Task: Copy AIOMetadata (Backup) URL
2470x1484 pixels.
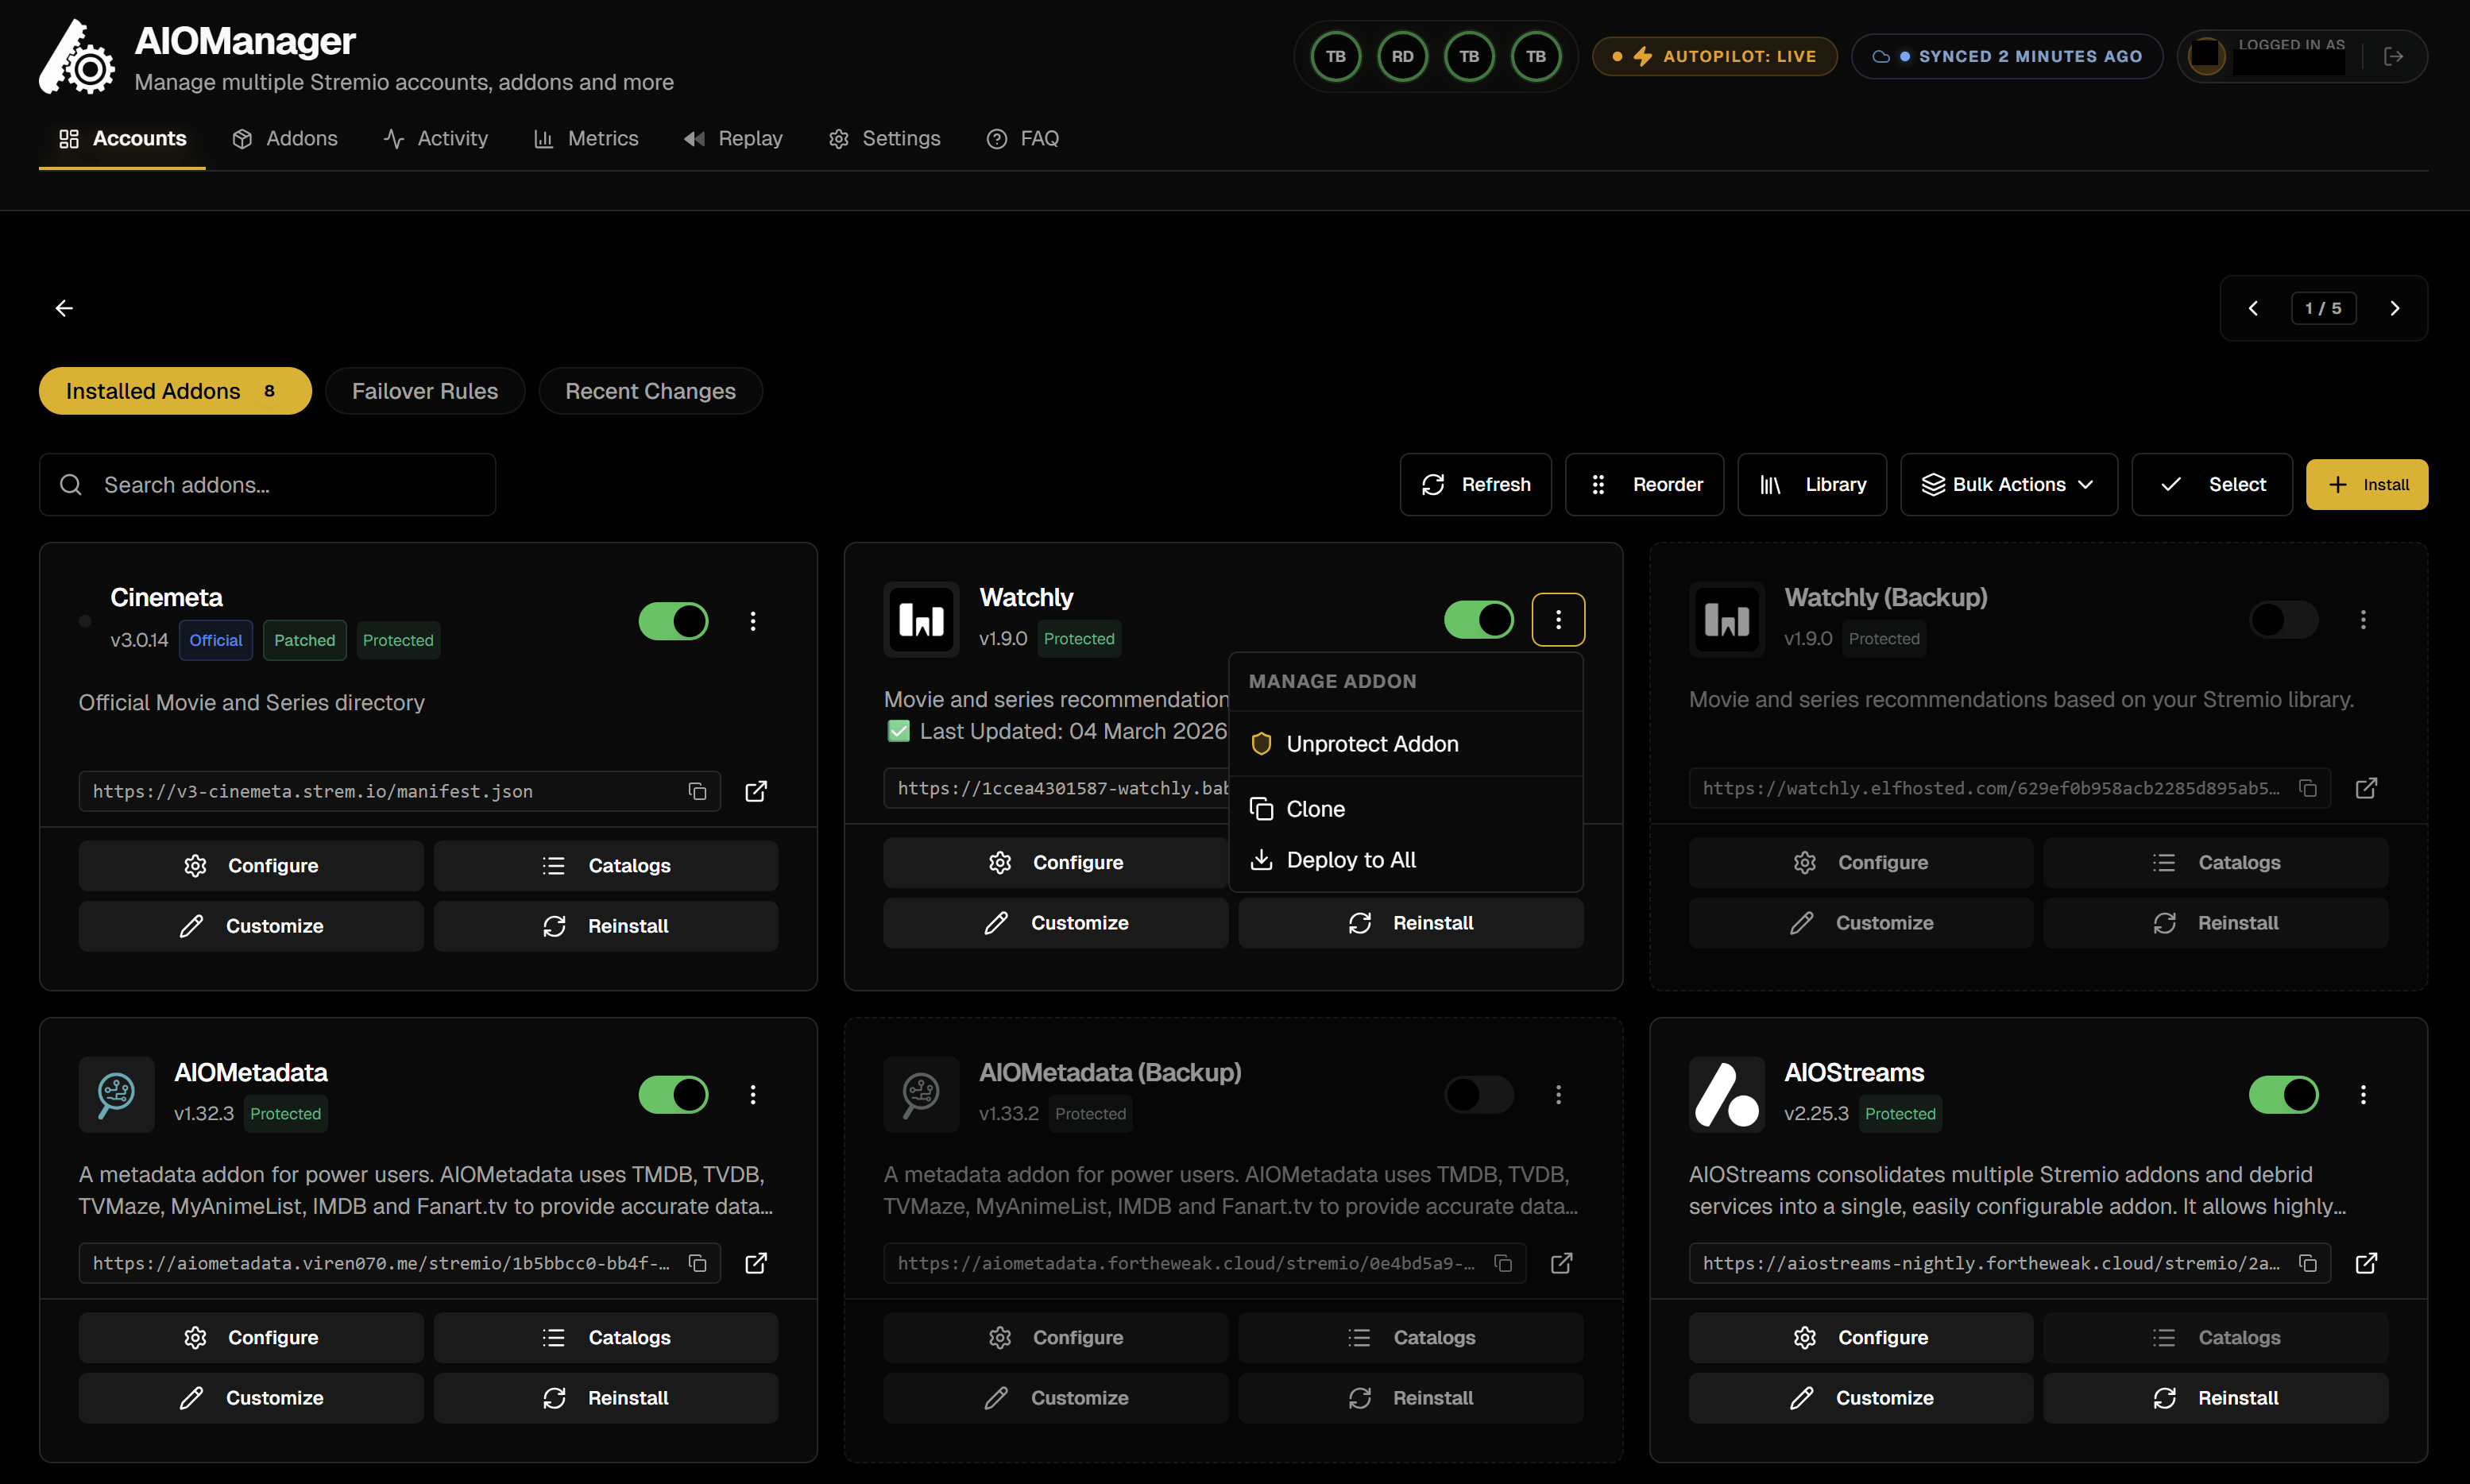Action: 1503,1263
